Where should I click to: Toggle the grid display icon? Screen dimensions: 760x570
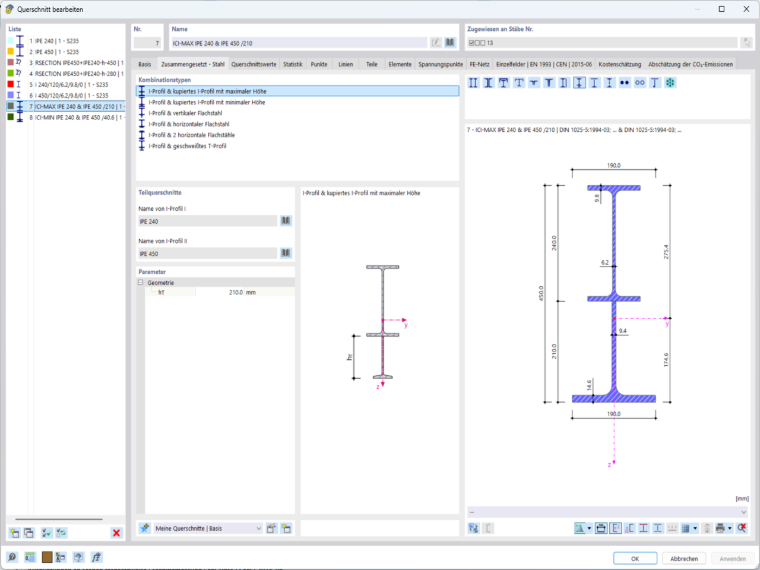(686, 528)
